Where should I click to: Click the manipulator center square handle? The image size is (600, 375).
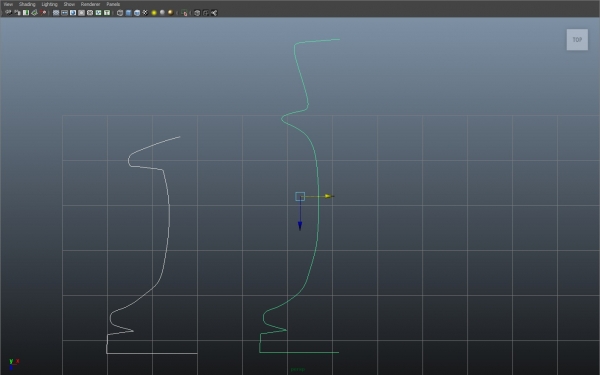(300, 196)
